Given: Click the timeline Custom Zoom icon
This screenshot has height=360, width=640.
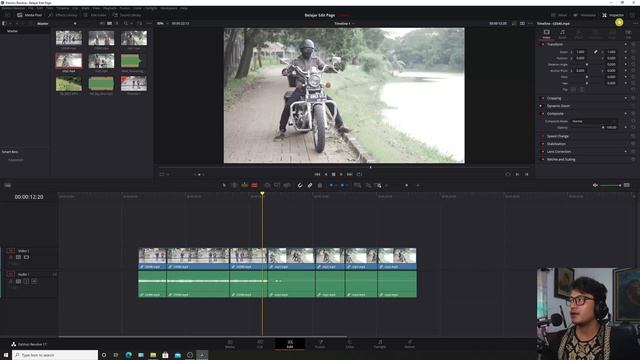Looking at the screenshot, I should pos(378,185).
